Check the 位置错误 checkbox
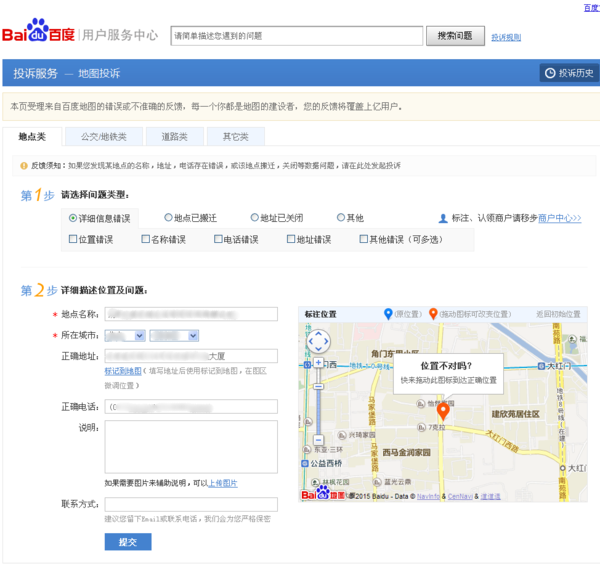This screenshot has width=600, height=564. (x=73, y=239)
